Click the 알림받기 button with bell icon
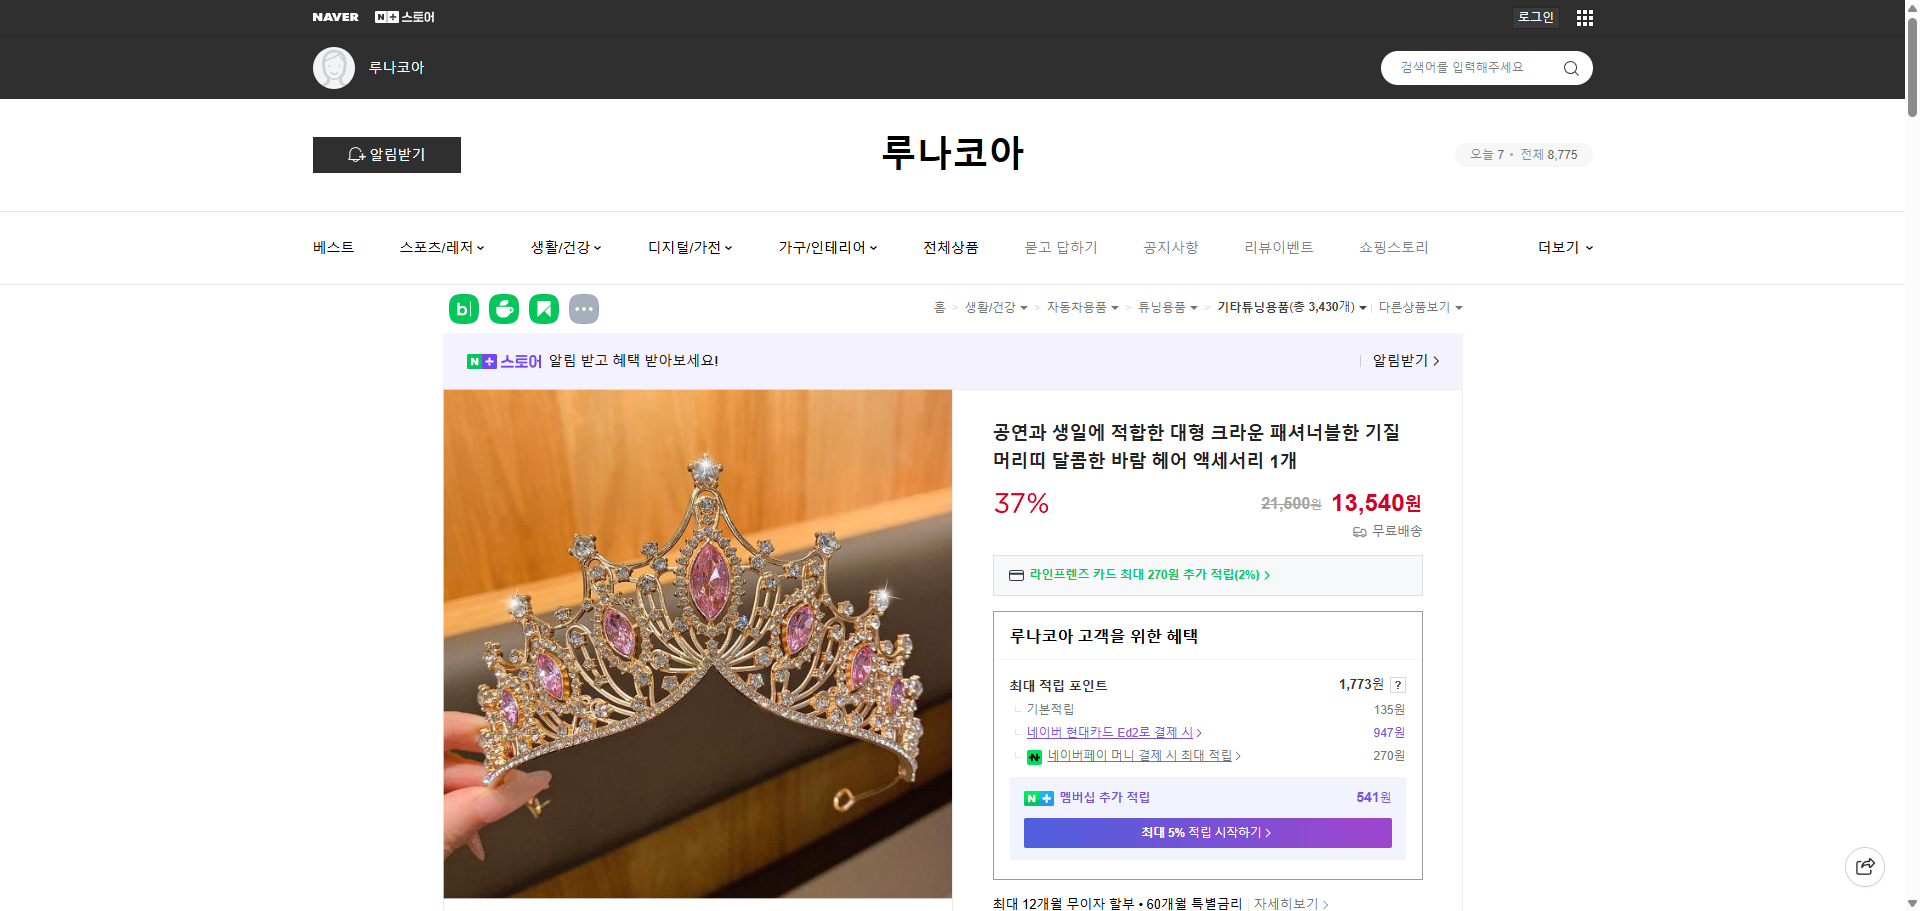The image size is (1920, 911). coord(386,155)
